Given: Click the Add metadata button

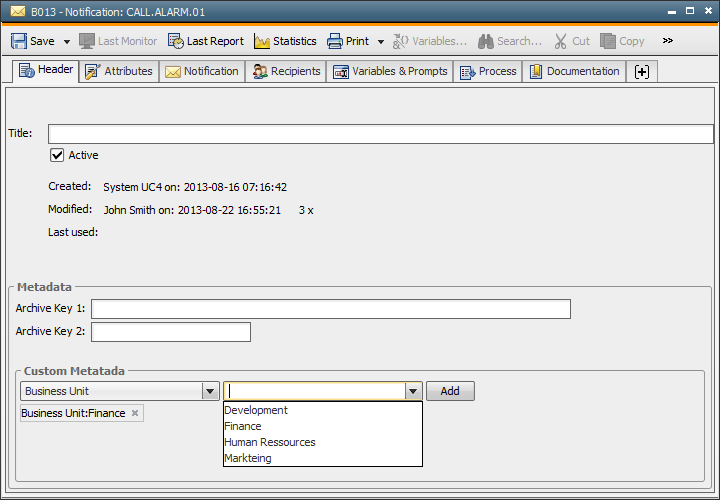Looking at the screenshot, I should point(450,391).
